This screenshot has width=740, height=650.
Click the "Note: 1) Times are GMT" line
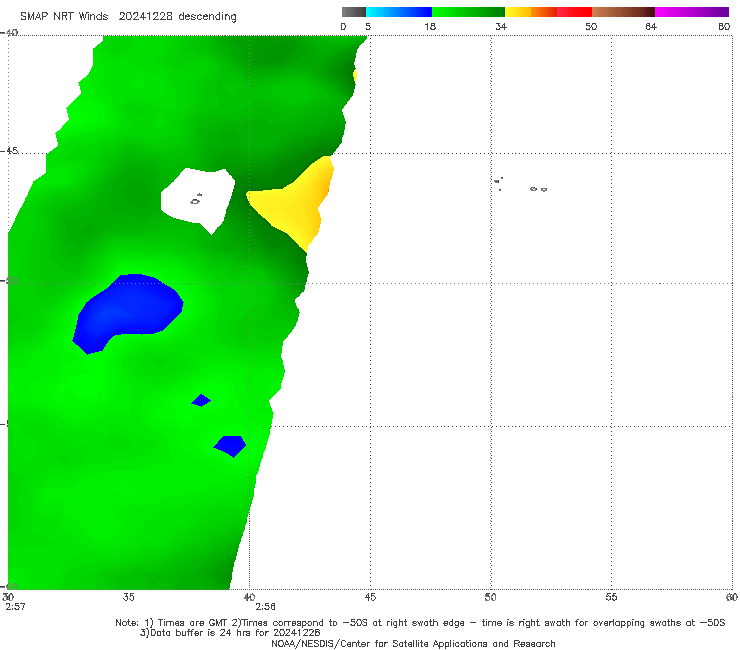click(420, 623)
